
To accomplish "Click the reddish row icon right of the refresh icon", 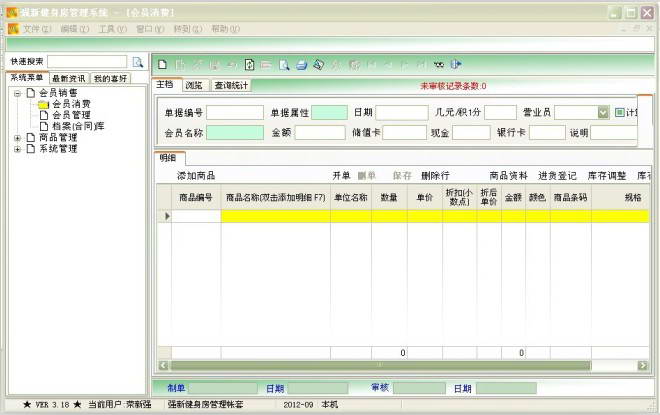I will coord(266,64).
